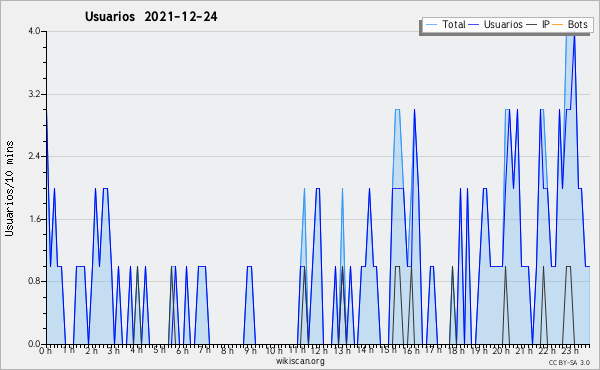Click the x-axis label '23 h'
Viewport: 600px width, 370px height.
[x=569, y=351]
